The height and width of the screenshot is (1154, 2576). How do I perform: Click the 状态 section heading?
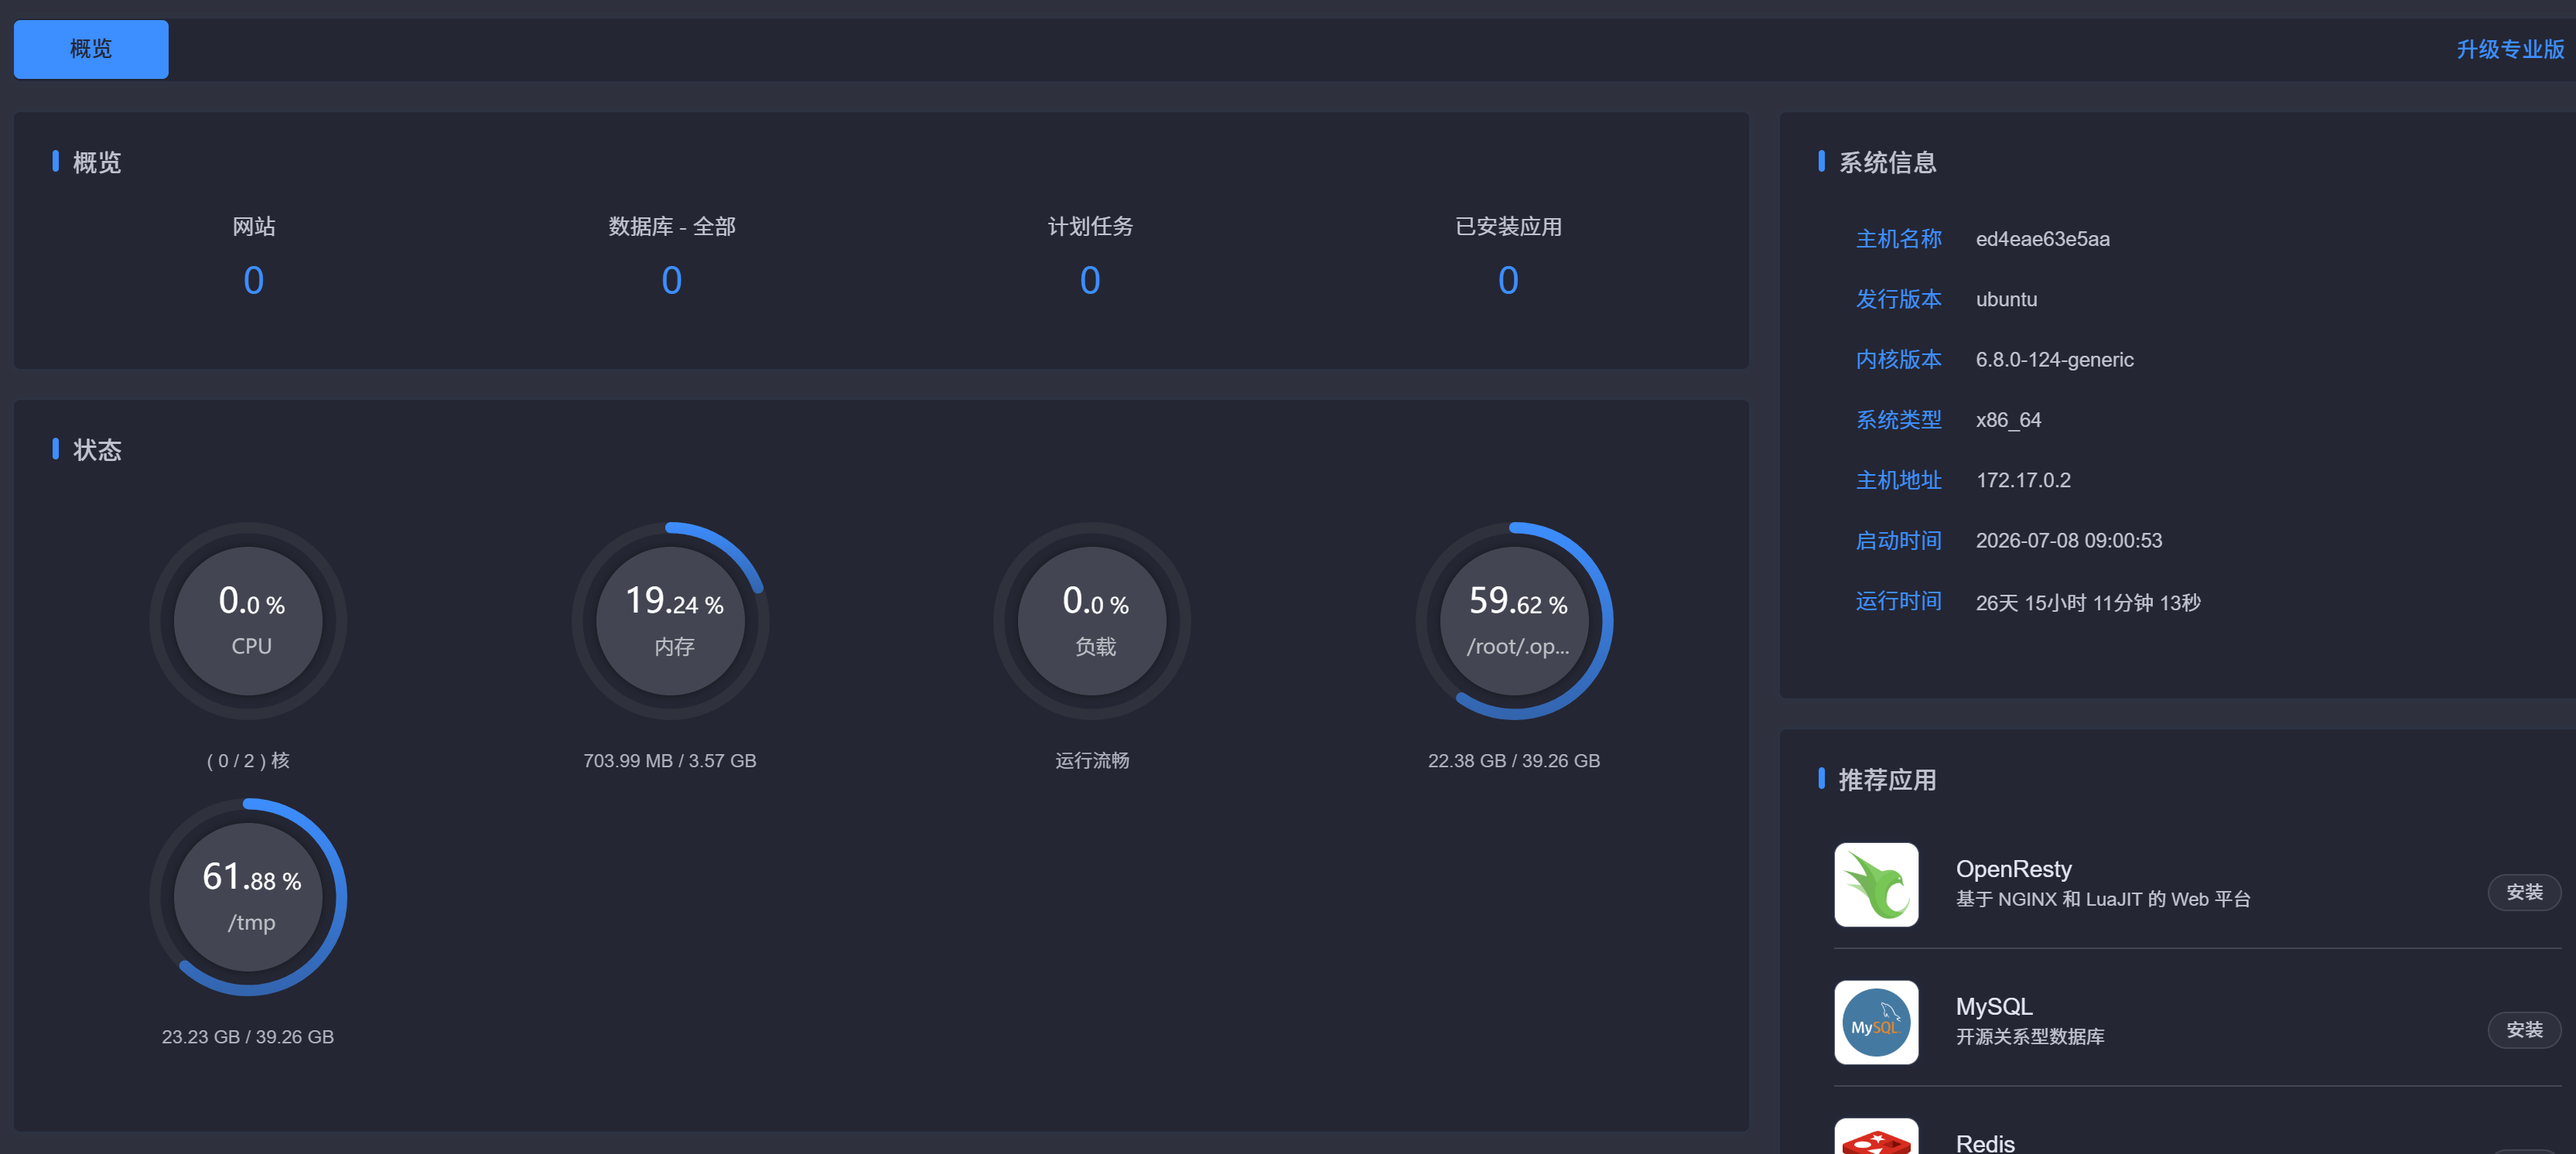pyautogui.click(x=97, y=450)
